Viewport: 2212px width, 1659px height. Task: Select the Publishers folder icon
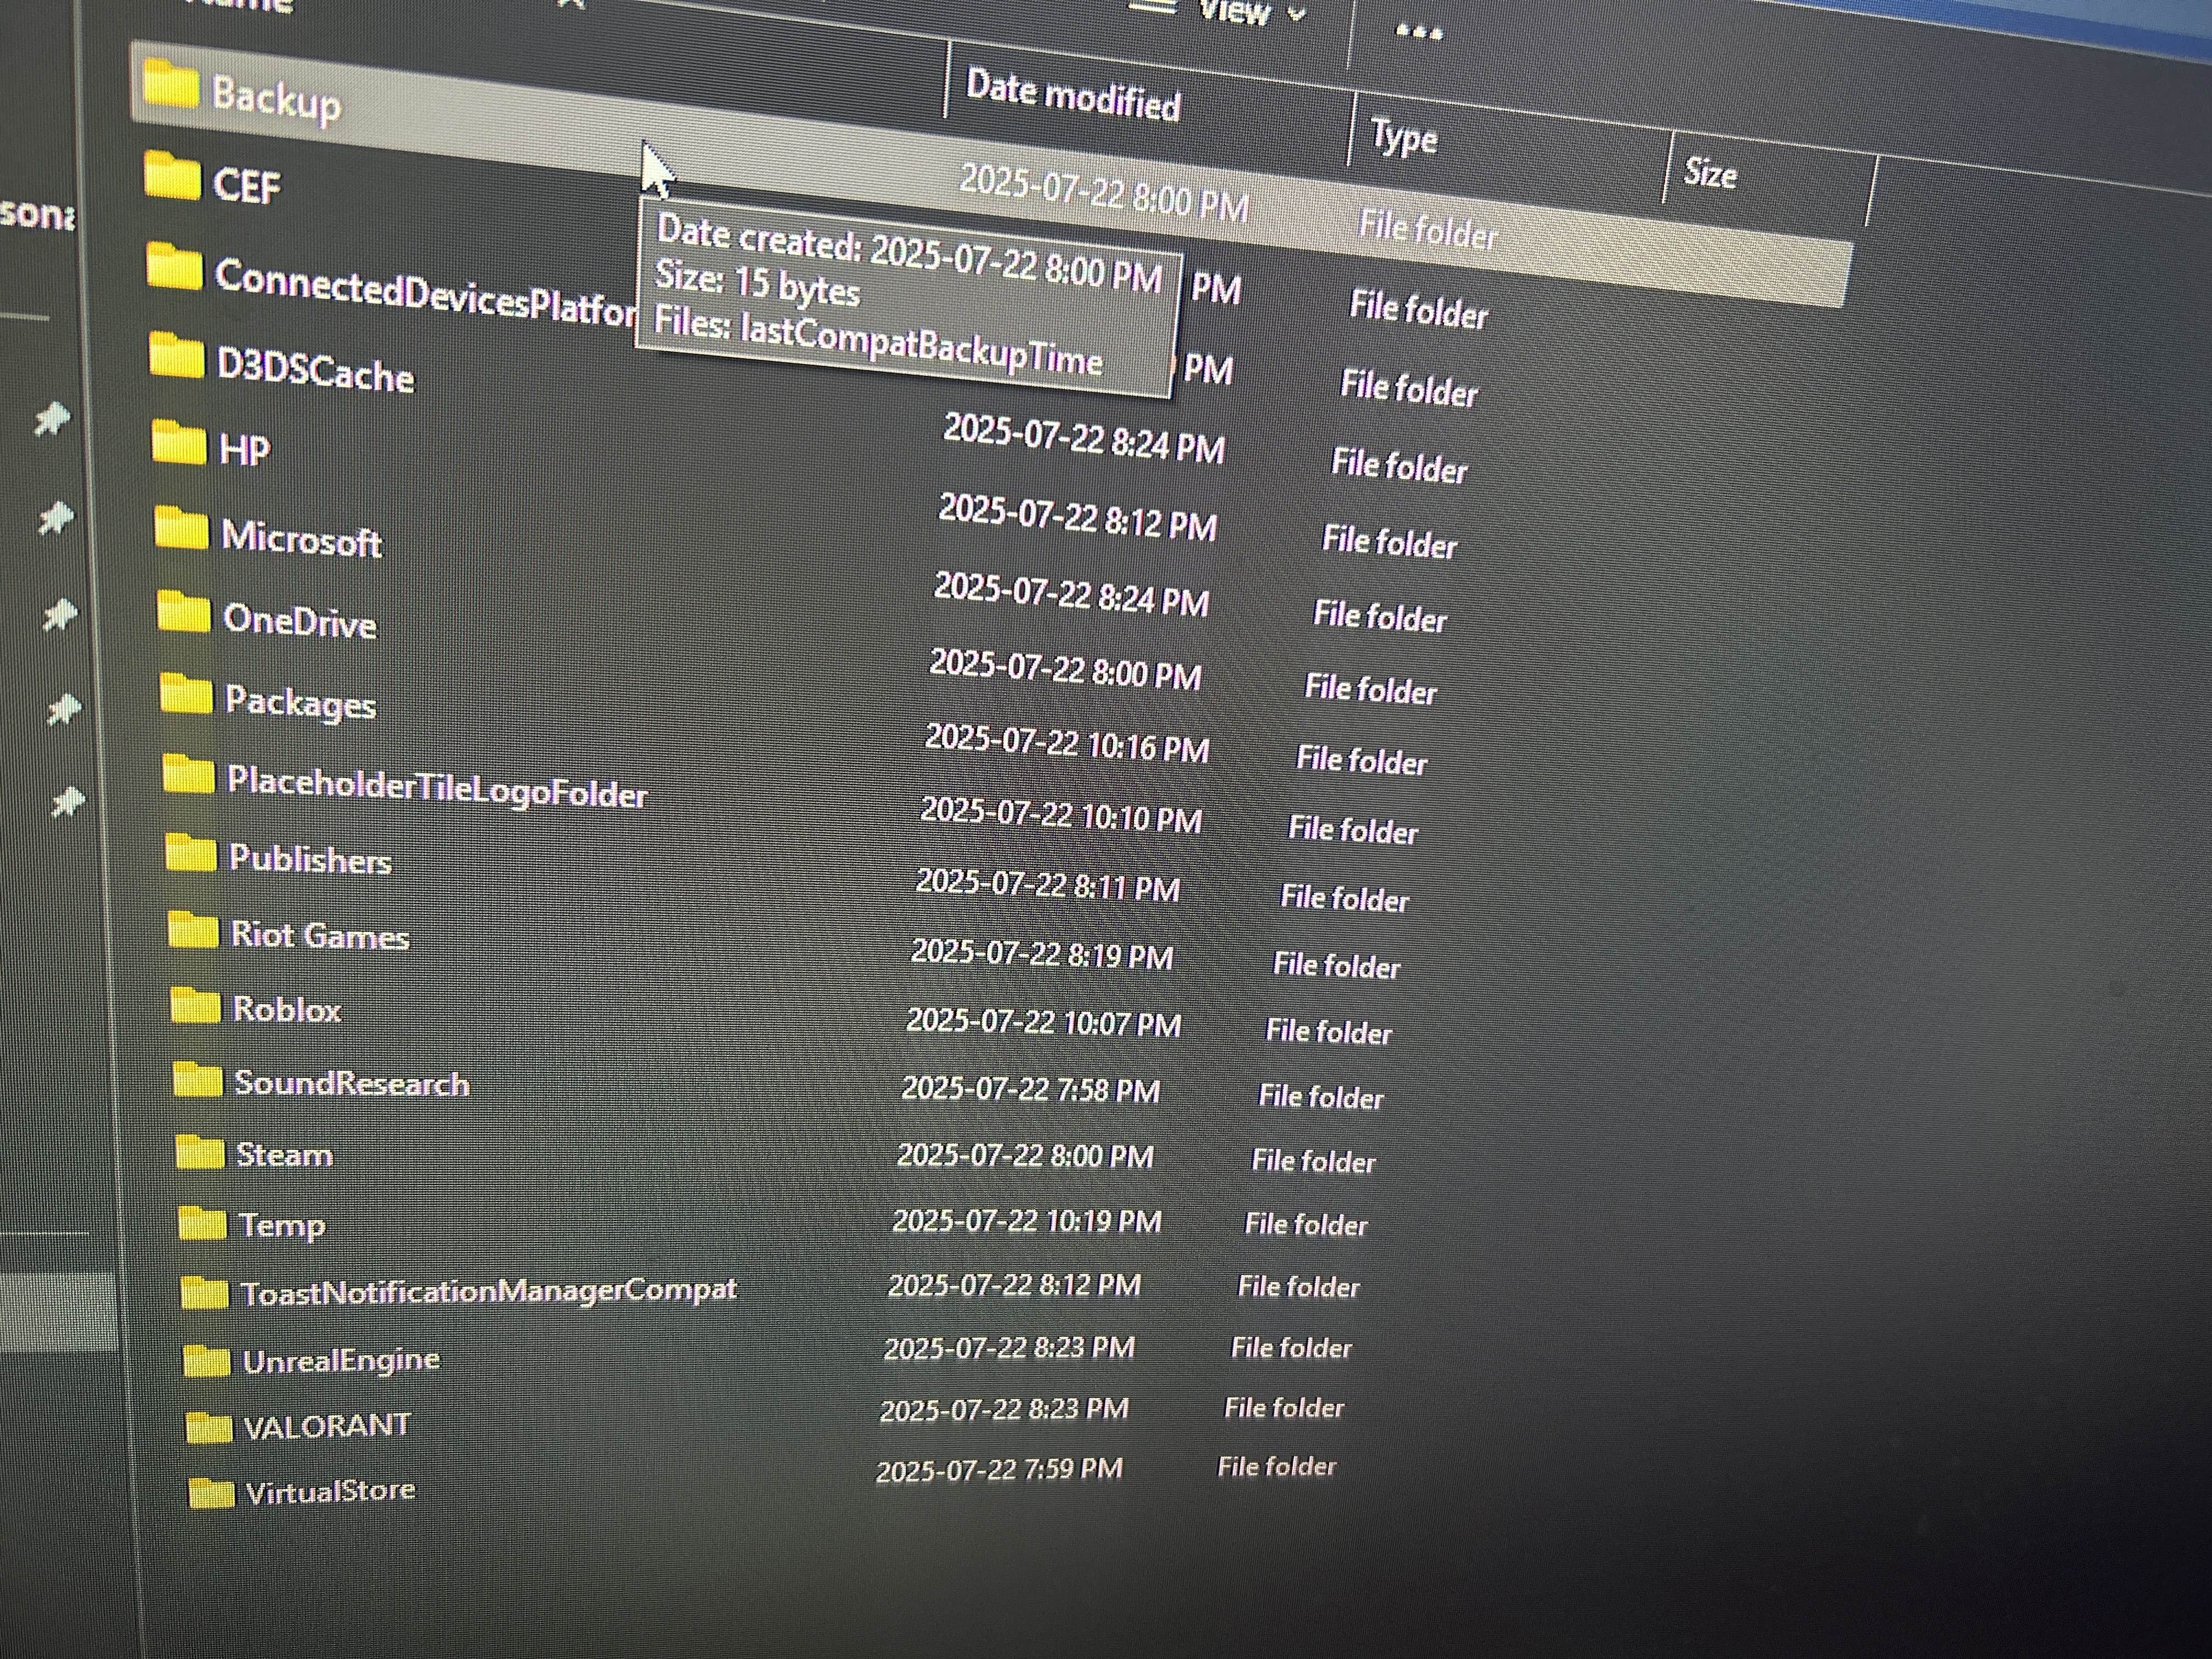click(191, 852)
